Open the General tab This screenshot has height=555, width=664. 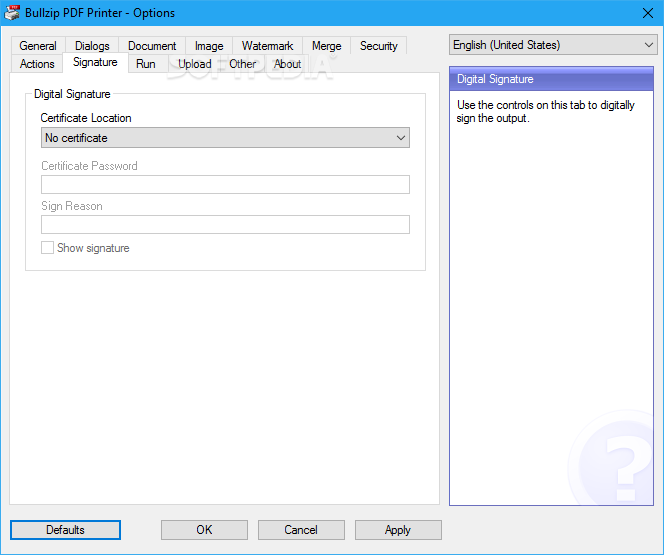pos(38,46)
